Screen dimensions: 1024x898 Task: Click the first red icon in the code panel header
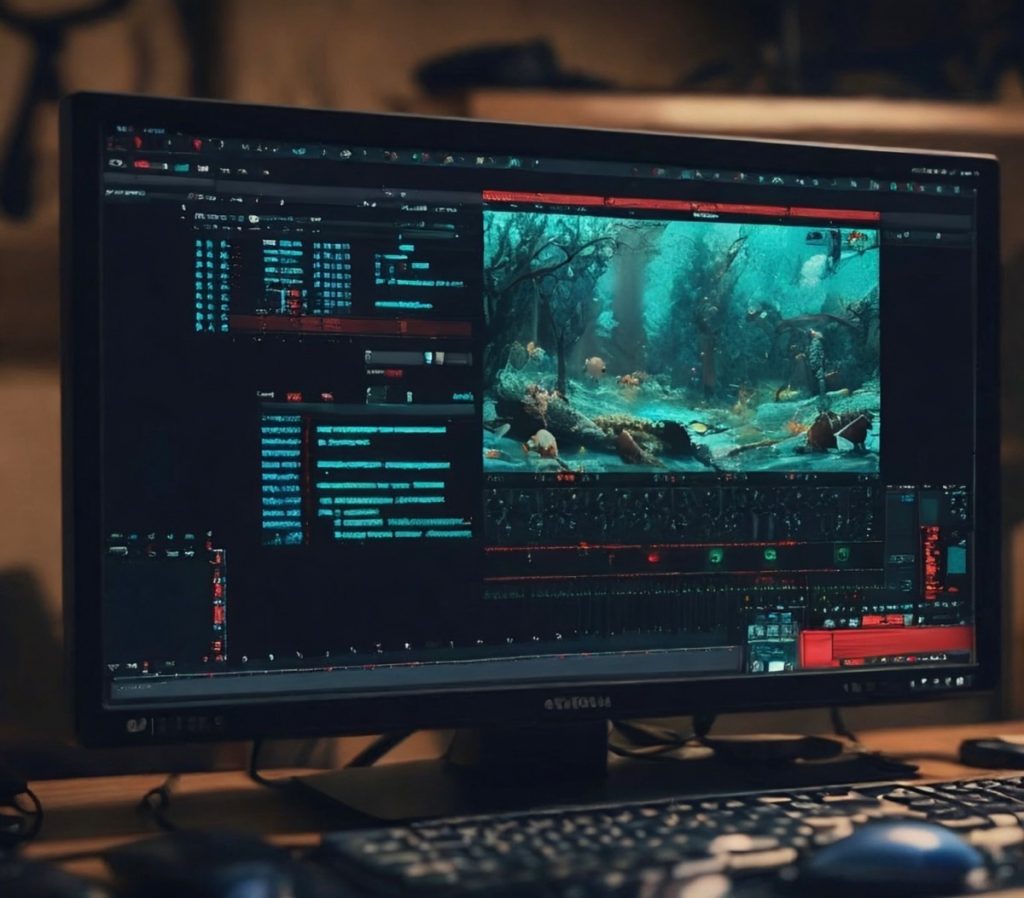tap(294, 396)
